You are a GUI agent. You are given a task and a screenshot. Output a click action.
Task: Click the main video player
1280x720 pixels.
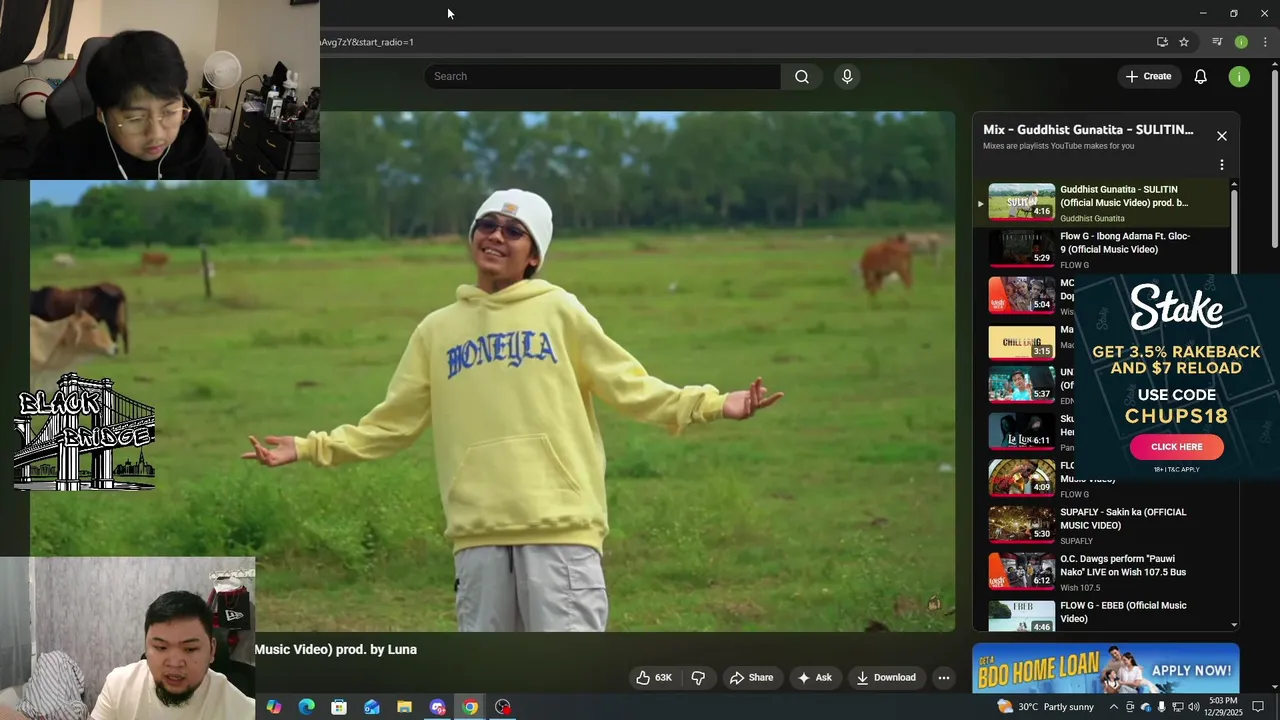tap(492, 371)
